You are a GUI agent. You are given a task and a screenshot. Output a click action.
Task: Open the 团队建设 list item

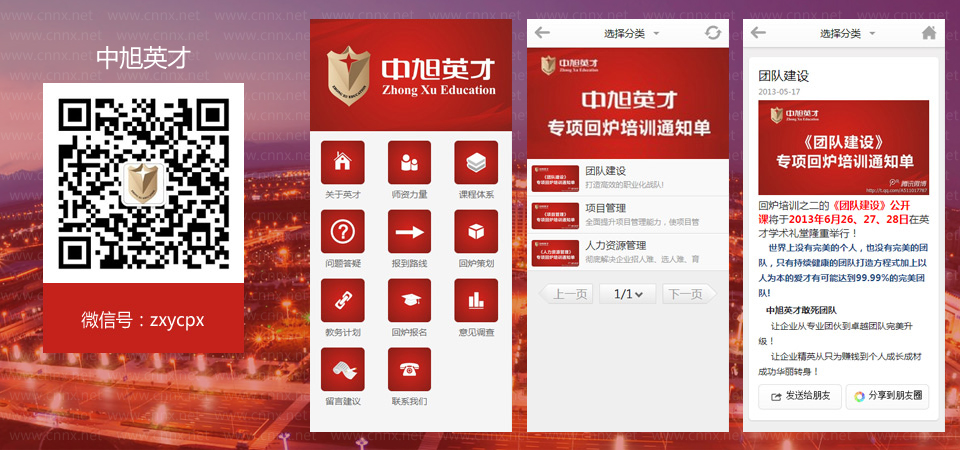628,178
